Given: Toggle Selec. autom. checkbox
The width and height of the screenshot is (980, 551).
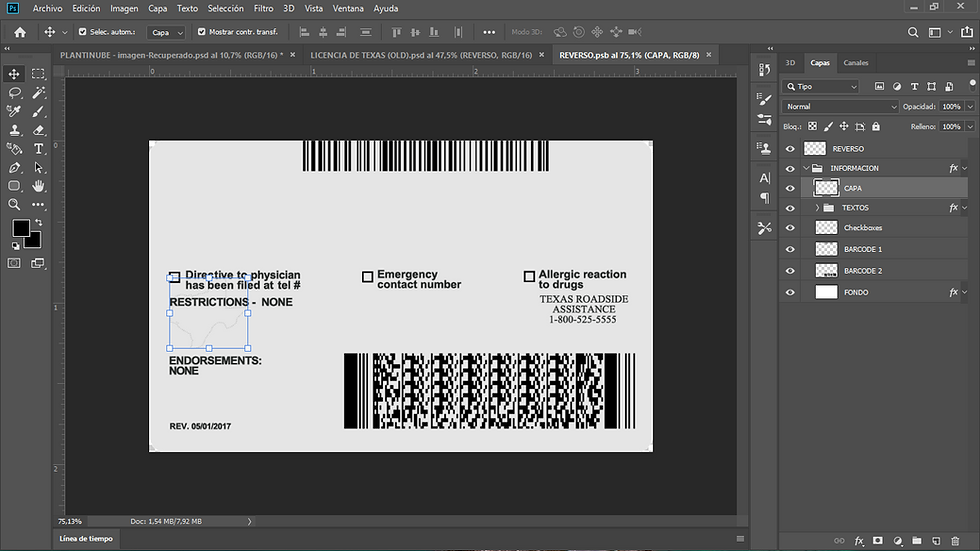Looking at the screenshot, I should (x=82, y=32).
